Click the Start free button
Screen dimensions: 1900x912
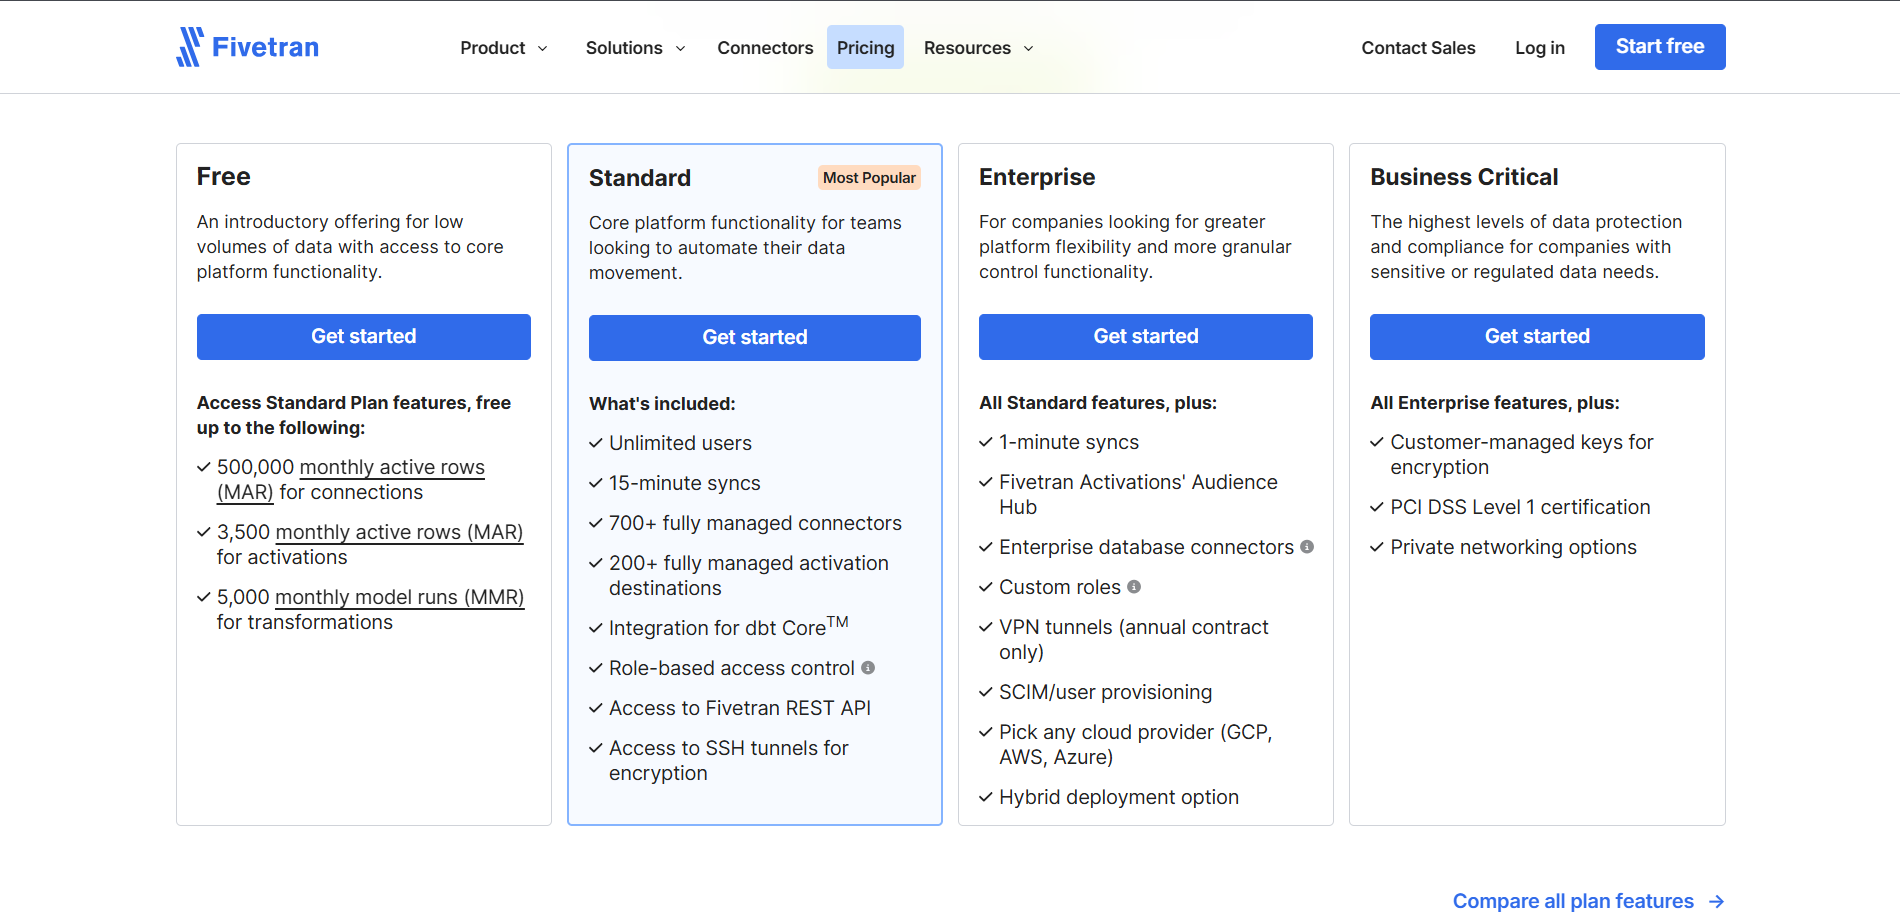pyautogui.click(x=1660, y=47)
